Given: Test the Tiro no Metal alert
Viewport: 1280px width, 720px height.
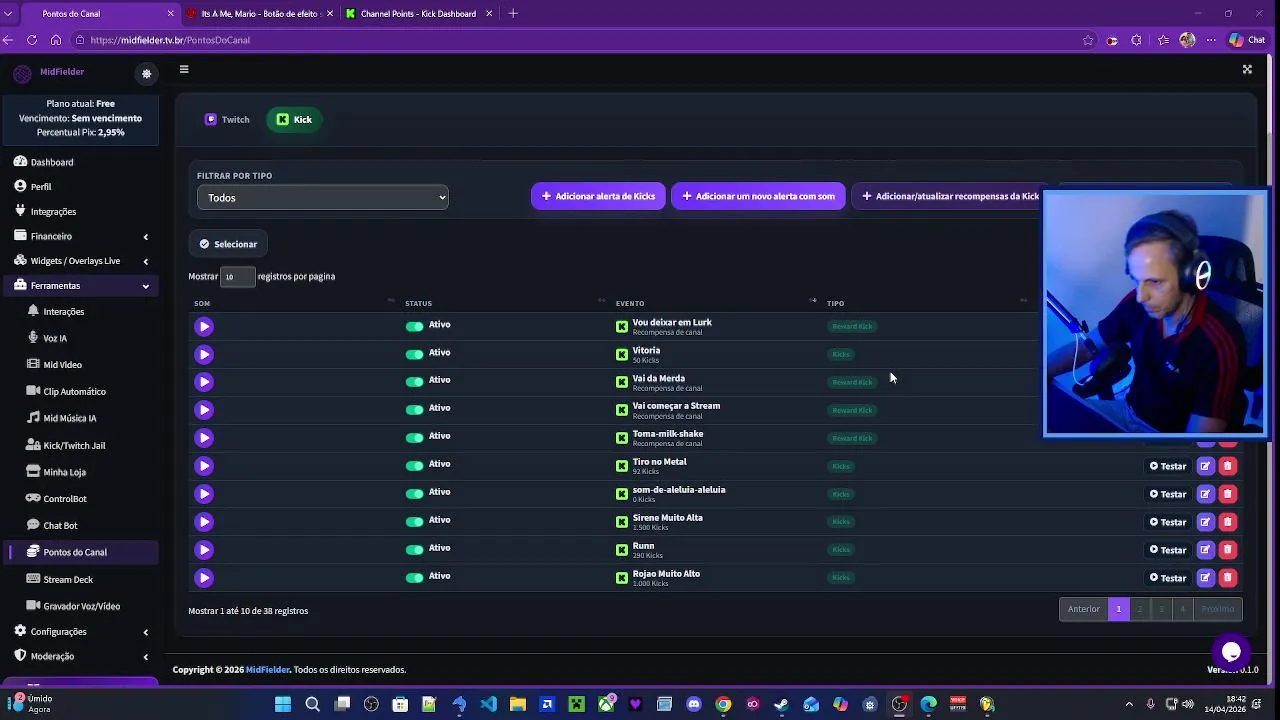Looking at the screenshot, I should [1167, 466].
